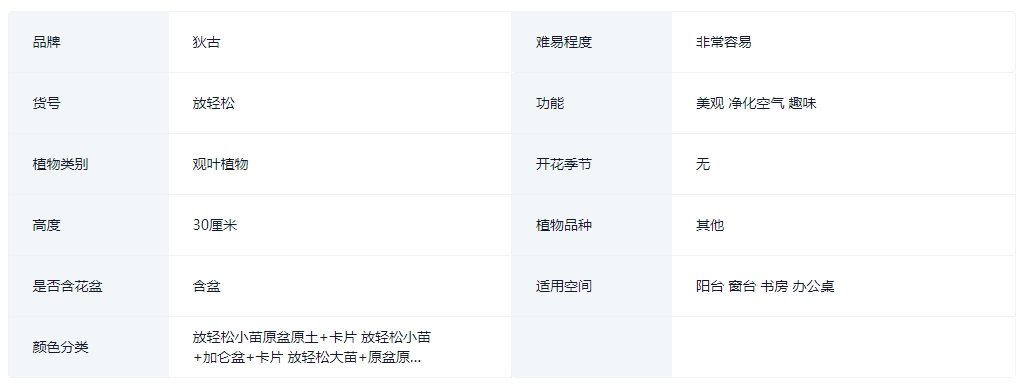The width and height of the screenshot is (1027, 385).
Task: Click the 难易程度 label
Action: click(x=564, y=43)
